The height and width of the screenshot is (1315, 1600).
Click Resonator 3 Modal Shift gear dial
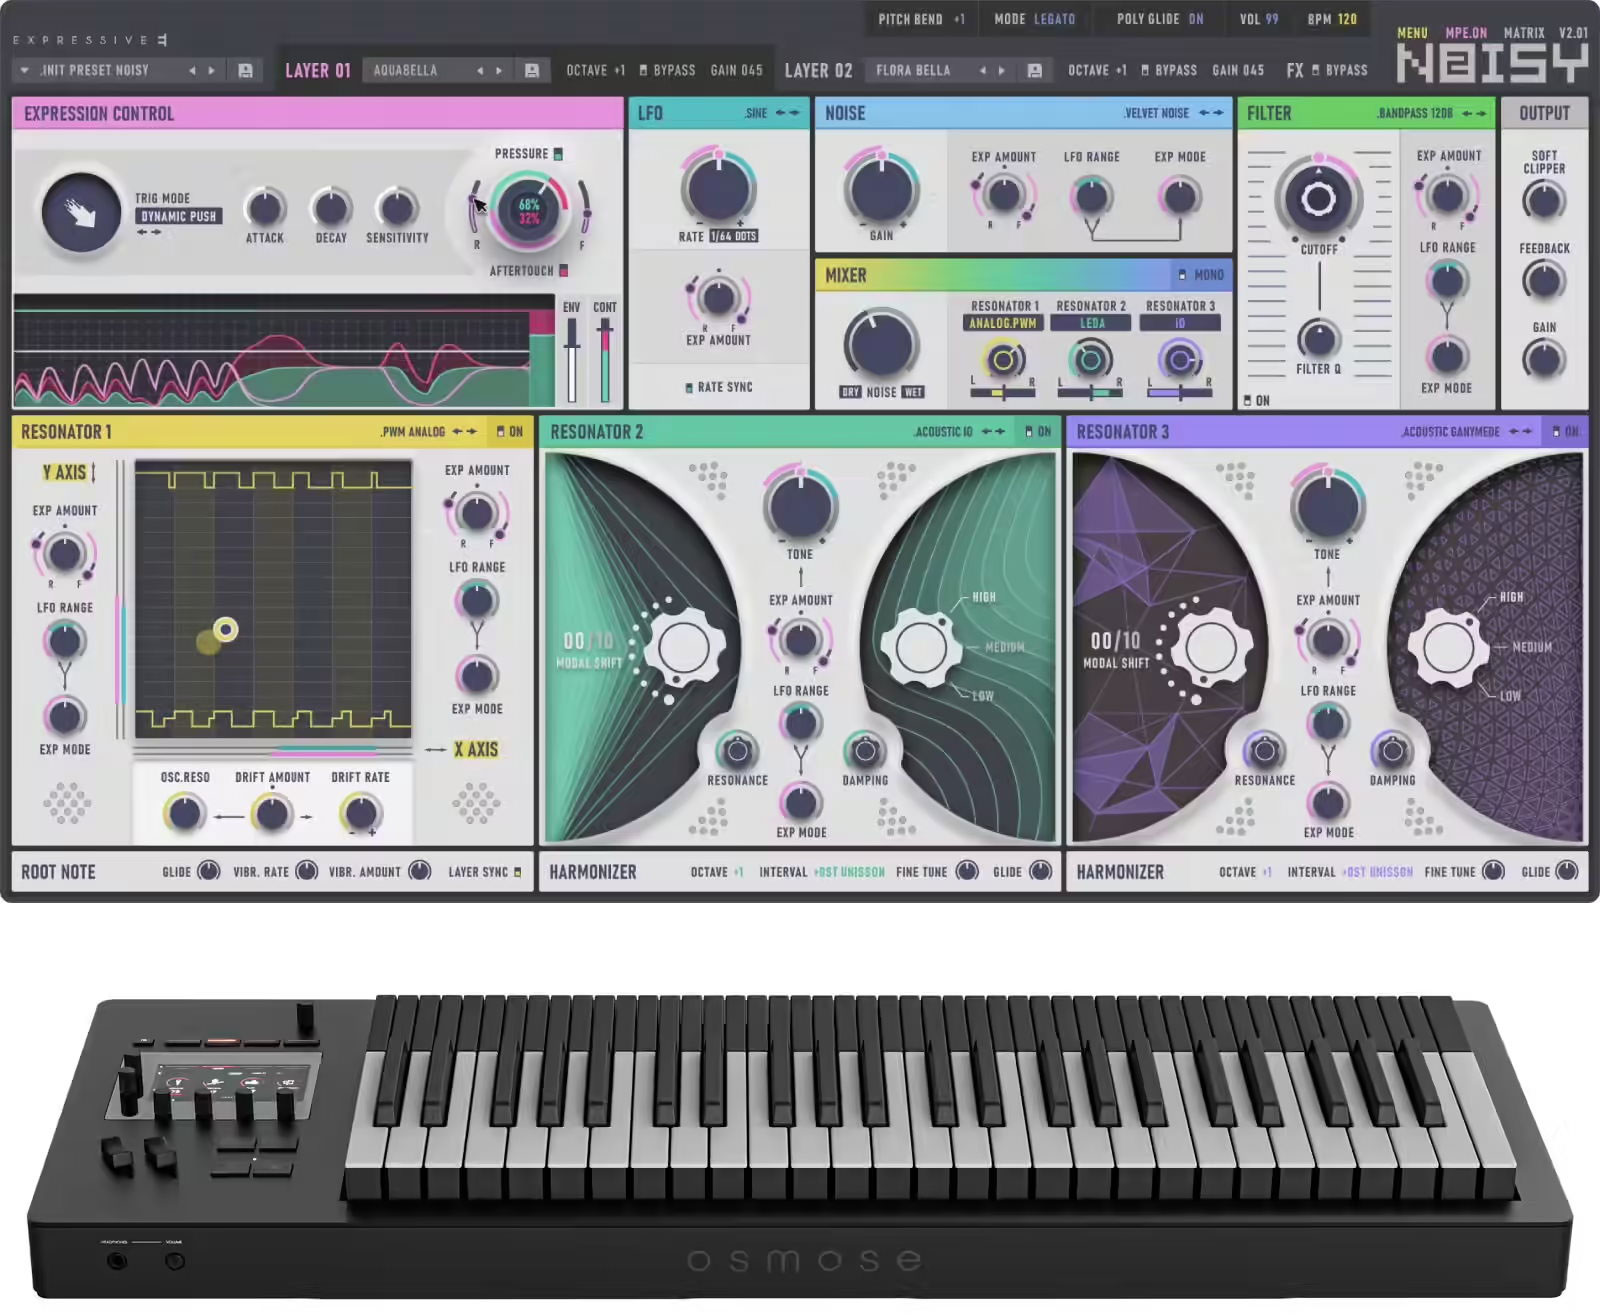coord(1210,648)
